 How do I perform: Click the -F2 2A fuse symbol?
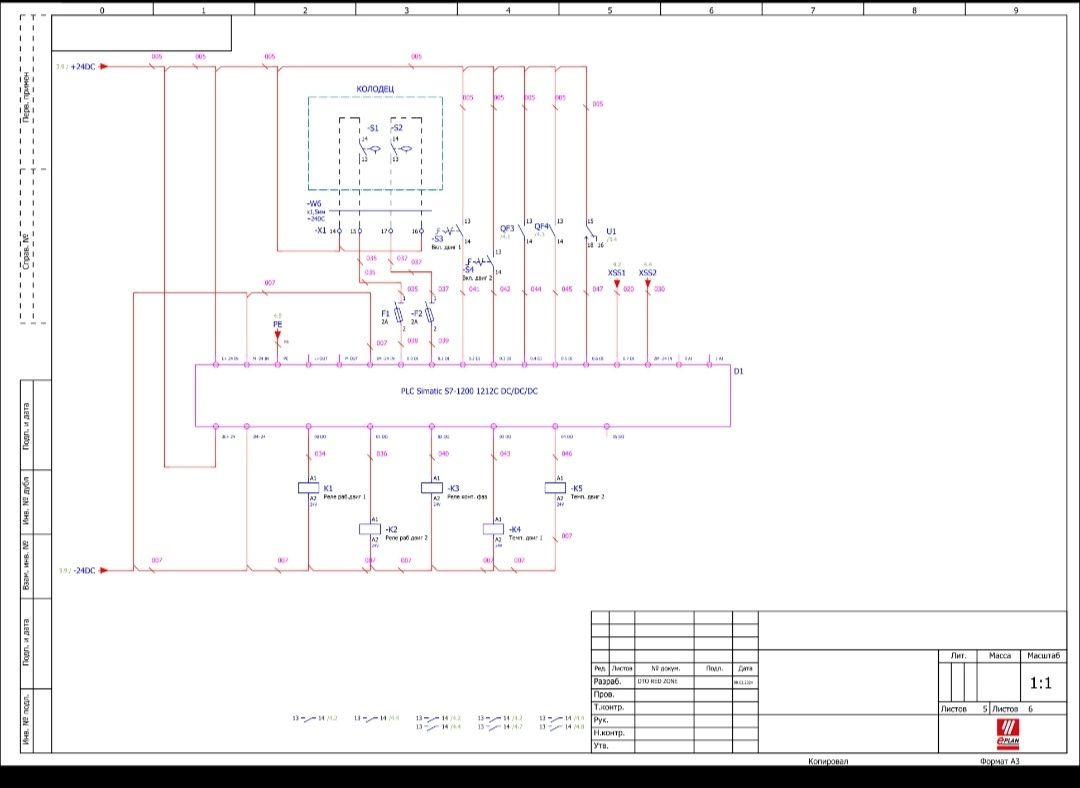click(x=430, y=315)
